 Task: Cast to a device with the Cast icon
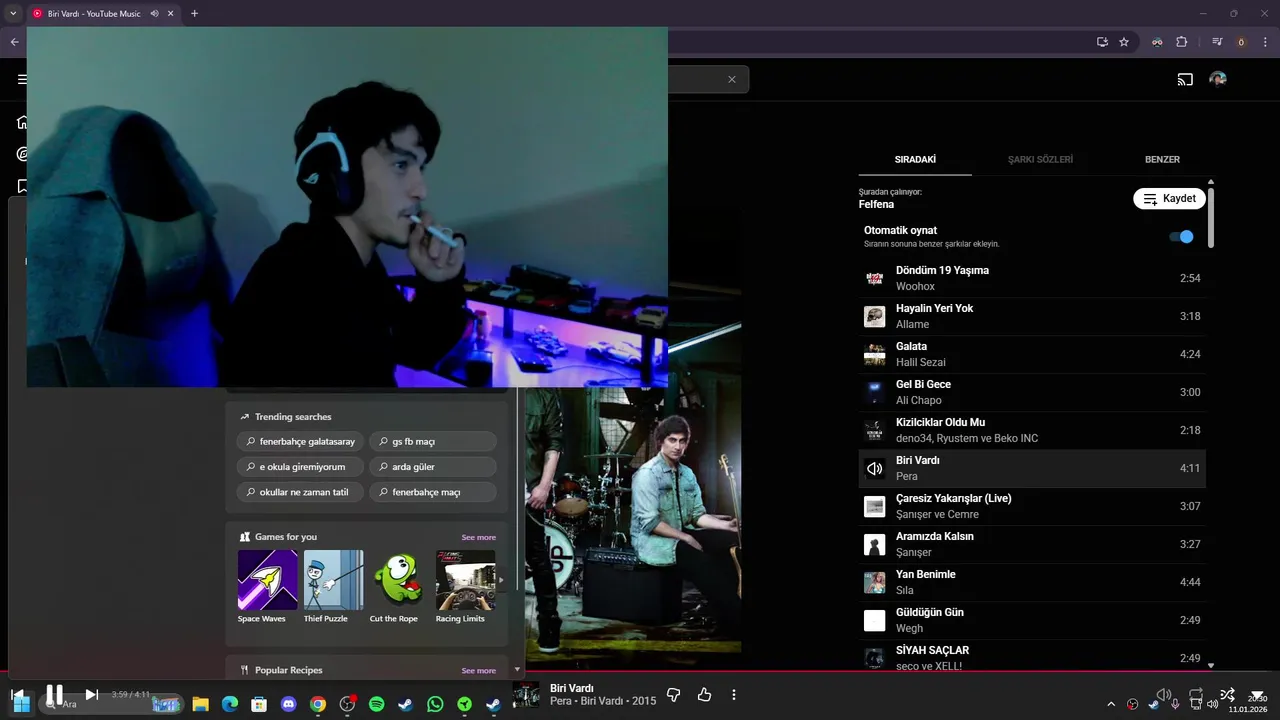click(1185, 79)
